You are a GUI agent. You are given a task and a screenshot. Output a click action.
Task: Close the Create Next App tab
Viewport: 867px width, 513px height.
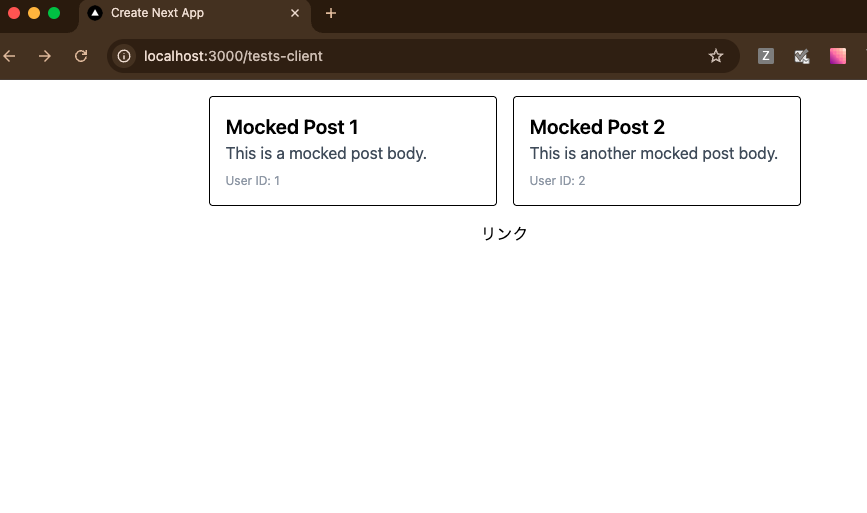[x=295, y=13]
